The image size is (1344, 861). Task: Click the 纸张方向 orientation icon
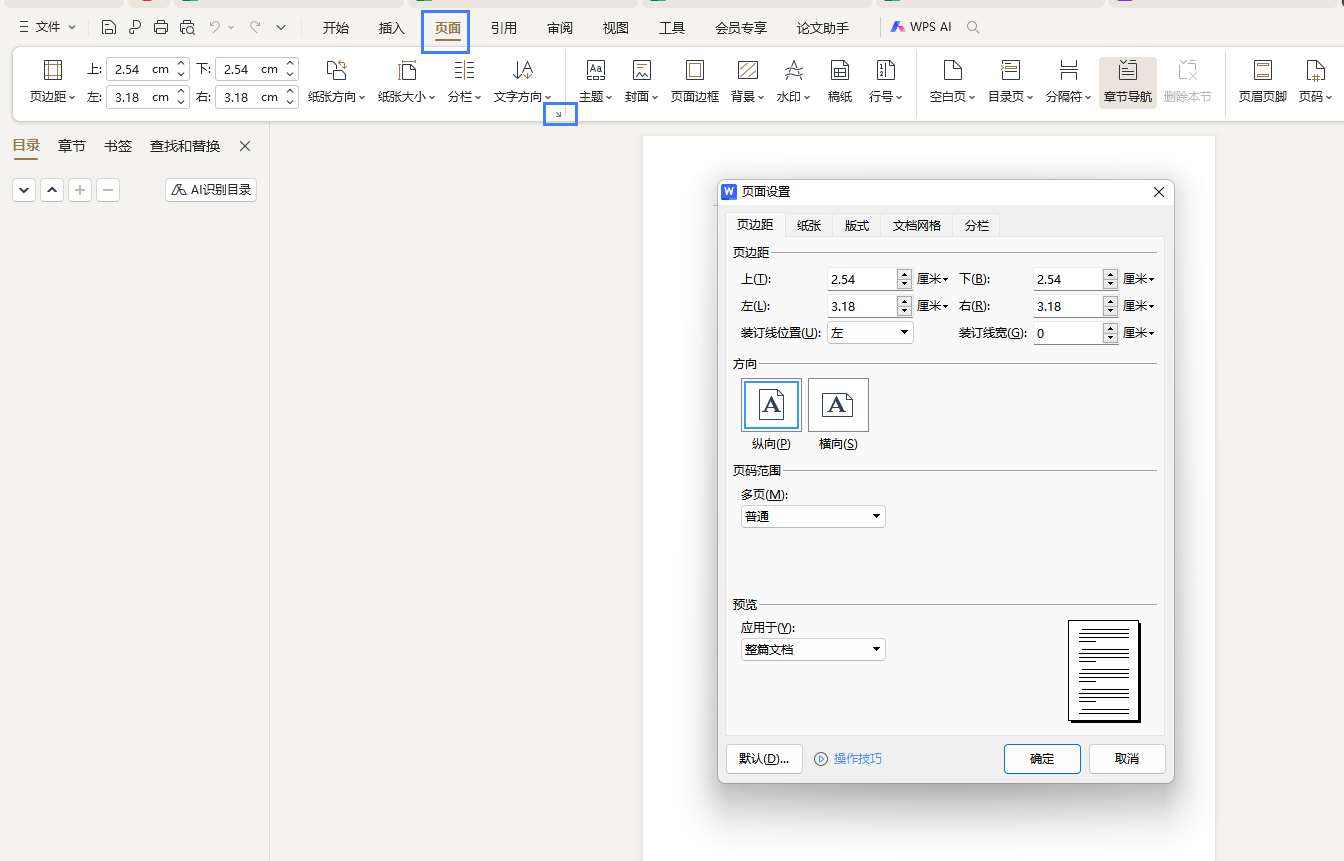336,70
